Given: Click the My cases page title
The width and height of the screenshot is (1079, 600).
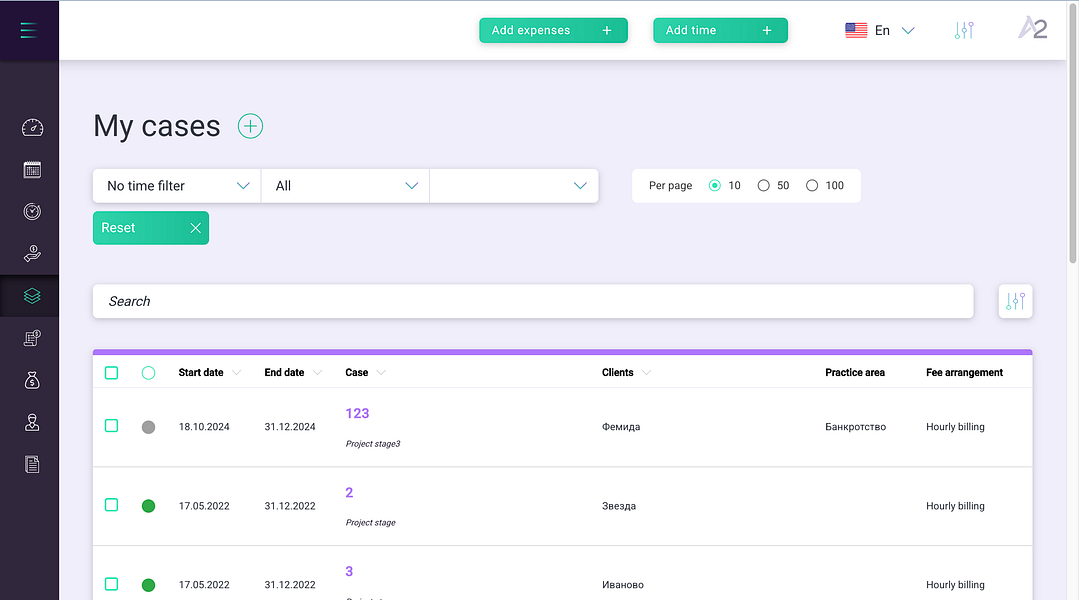Looking at the screenshot, I should coord(157,127).
